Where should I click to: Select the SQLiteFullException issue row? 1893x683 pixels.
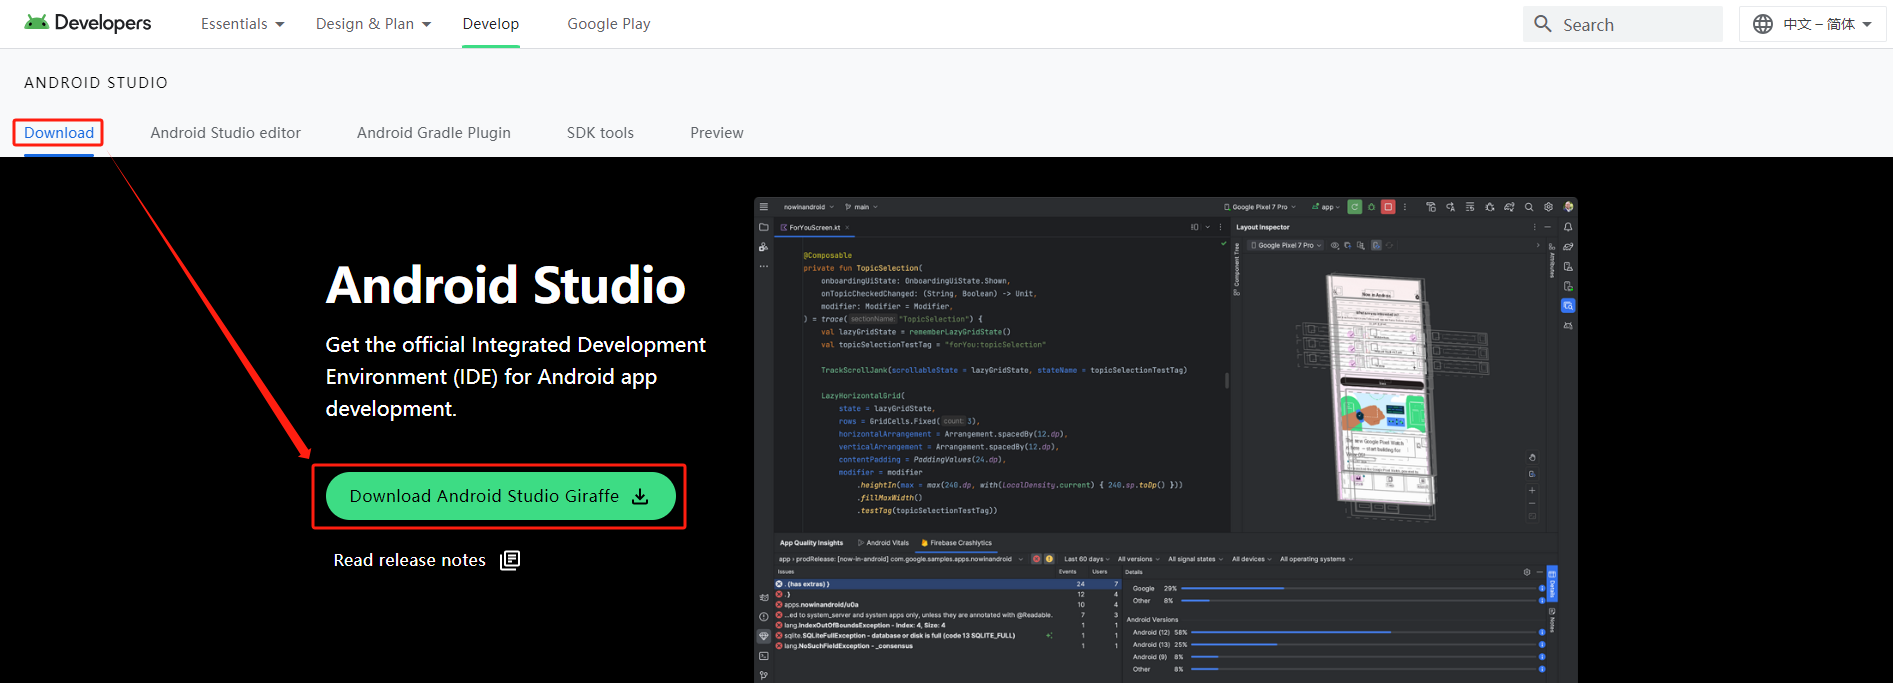[947, 635]
